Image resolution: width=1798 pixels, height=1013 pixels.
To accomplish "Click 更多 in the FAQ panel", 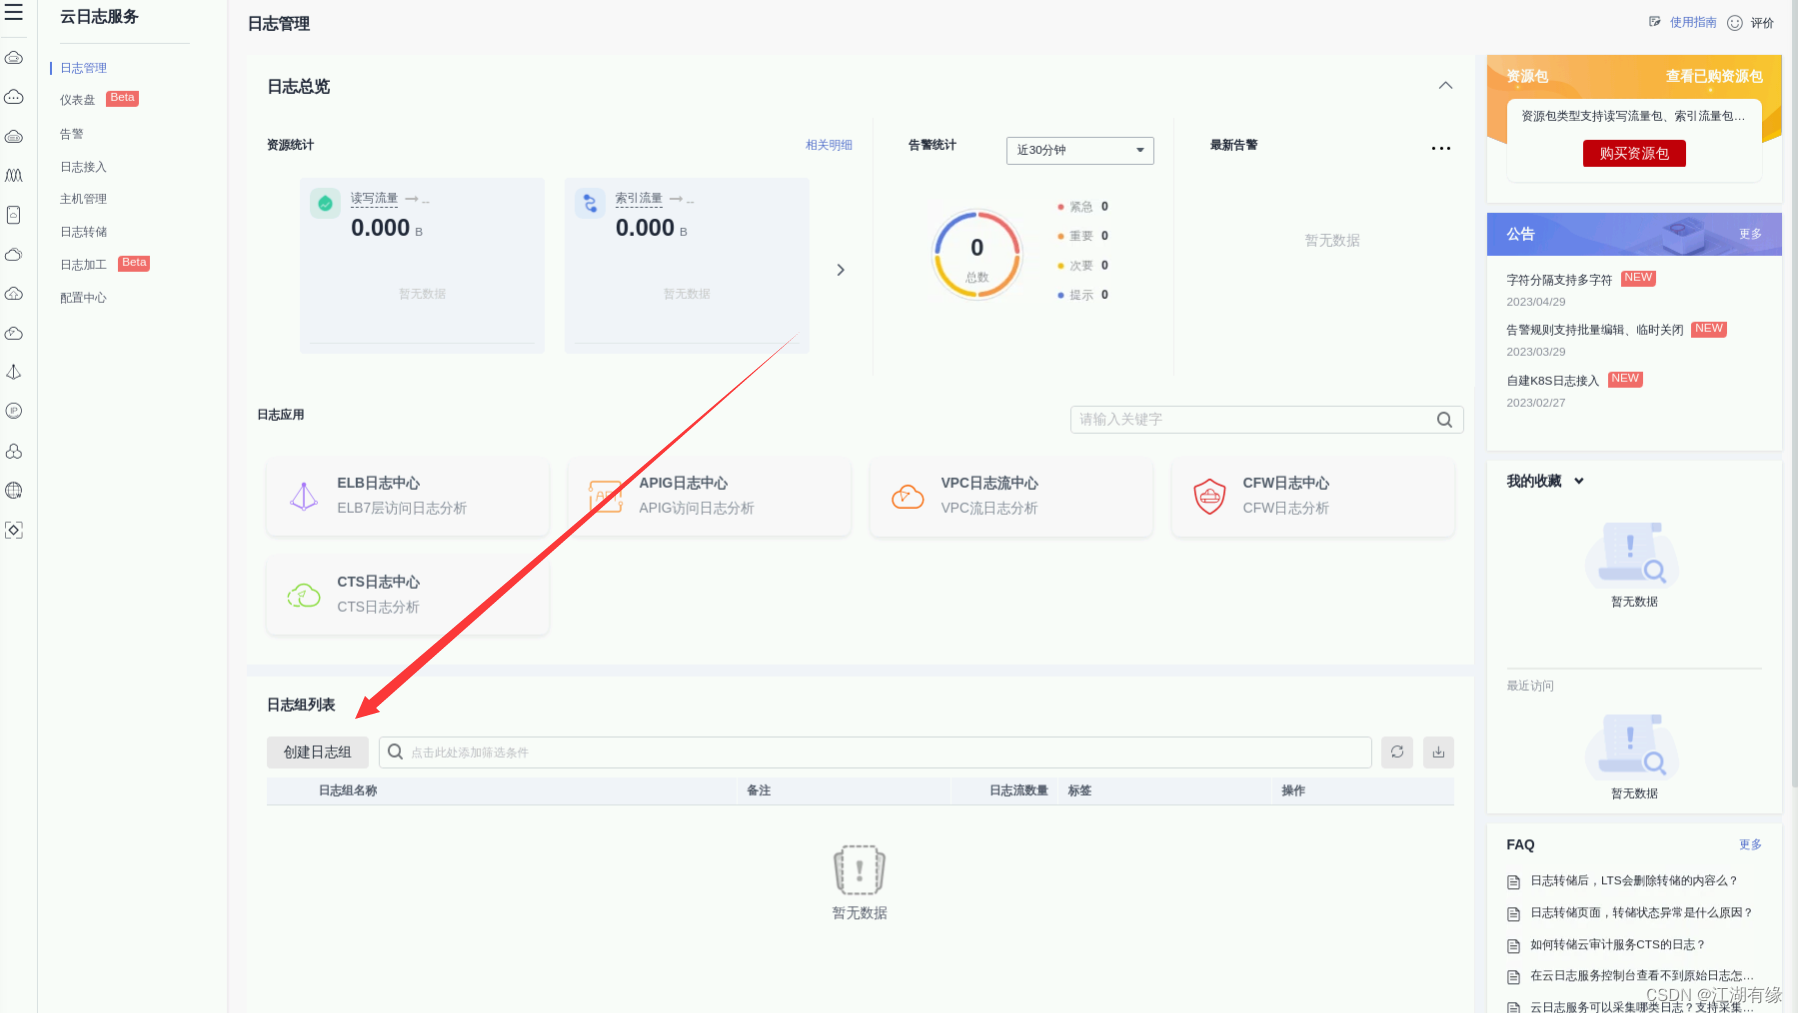I will 1750,845.
